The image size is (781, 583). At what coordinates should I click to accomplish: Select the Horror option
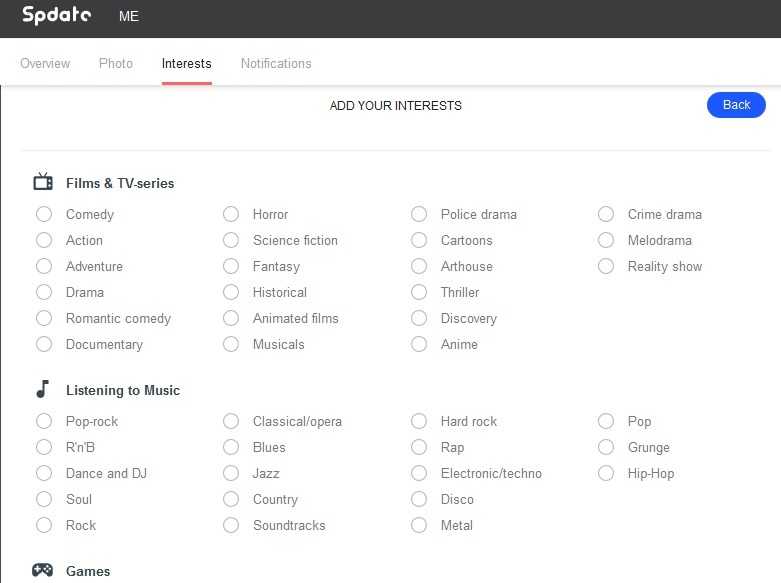click(231, 214)
